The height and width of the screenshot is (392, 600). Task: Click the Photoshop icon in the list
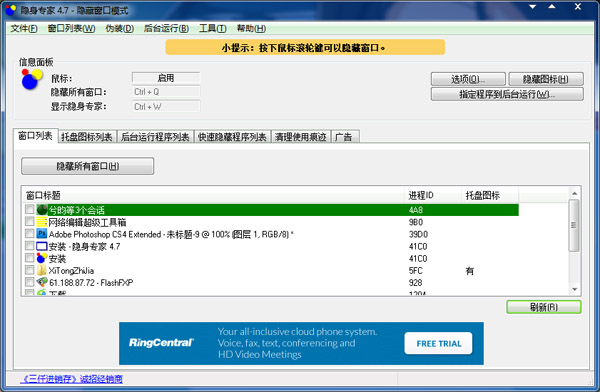(42, 234)
